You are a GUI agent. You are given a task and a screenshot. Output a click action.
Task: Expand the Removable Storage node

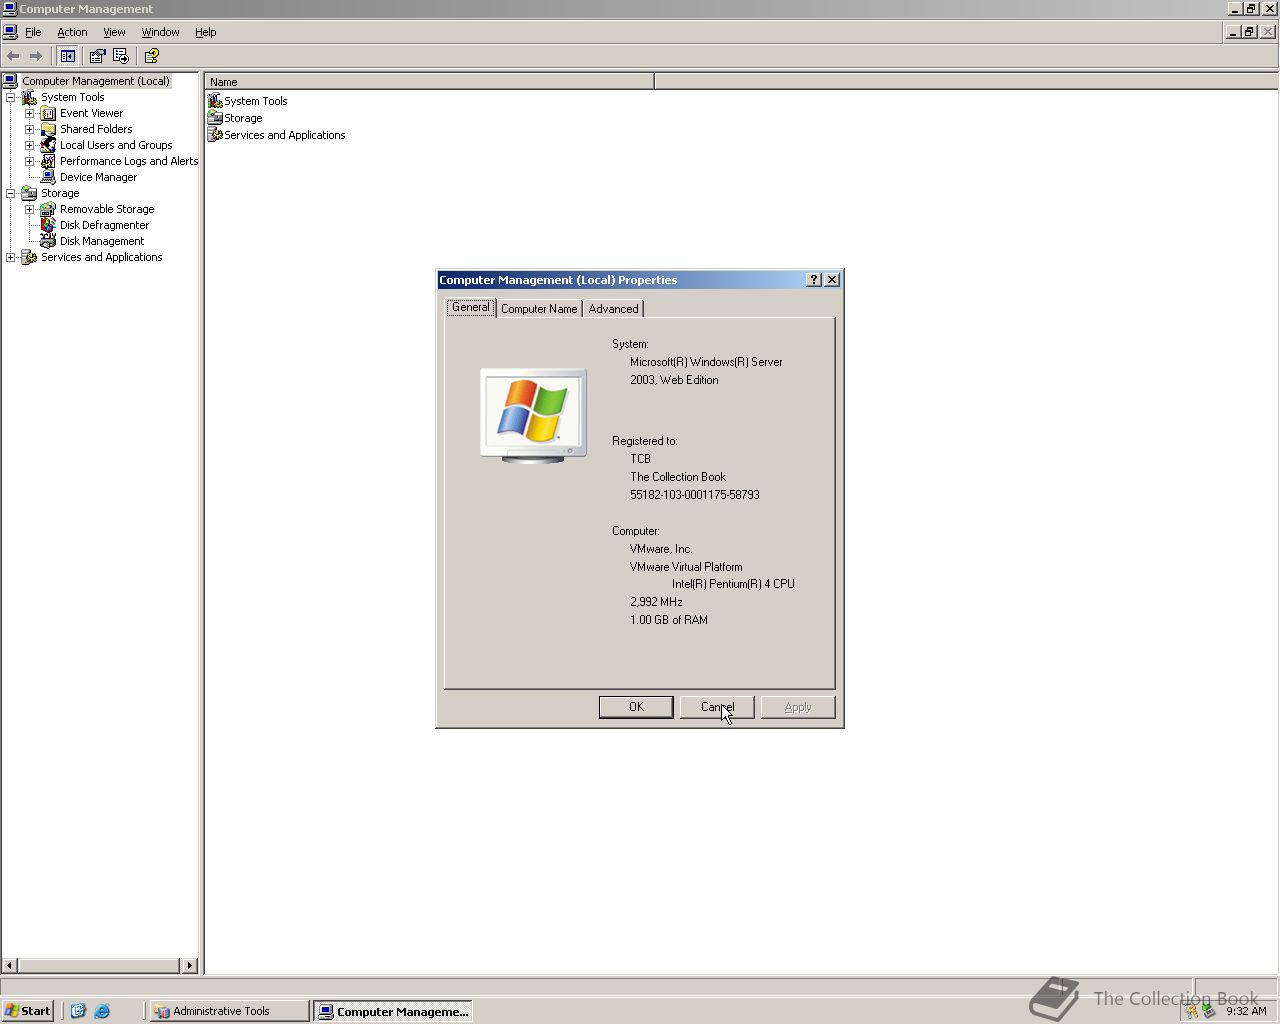30,209
